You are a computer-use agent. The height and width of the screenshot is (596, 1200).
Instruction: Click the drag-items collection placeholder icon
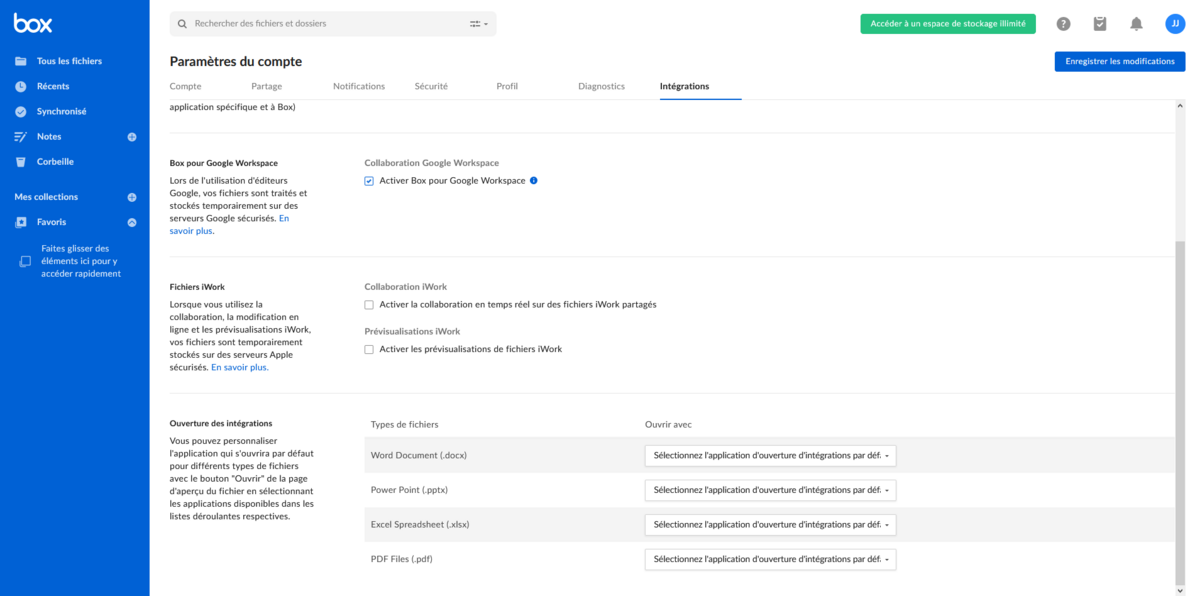[26, 262]
